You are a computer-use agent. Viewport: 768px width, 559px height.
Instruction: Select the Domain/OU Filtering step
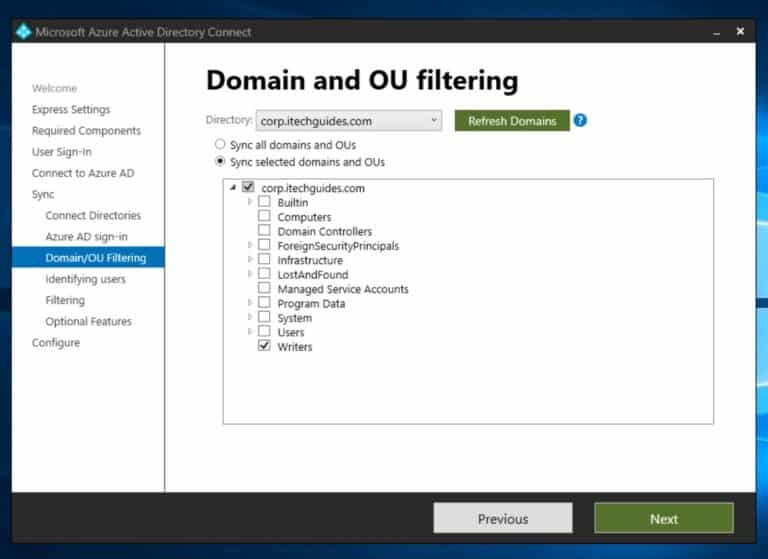tap(88, 258)
